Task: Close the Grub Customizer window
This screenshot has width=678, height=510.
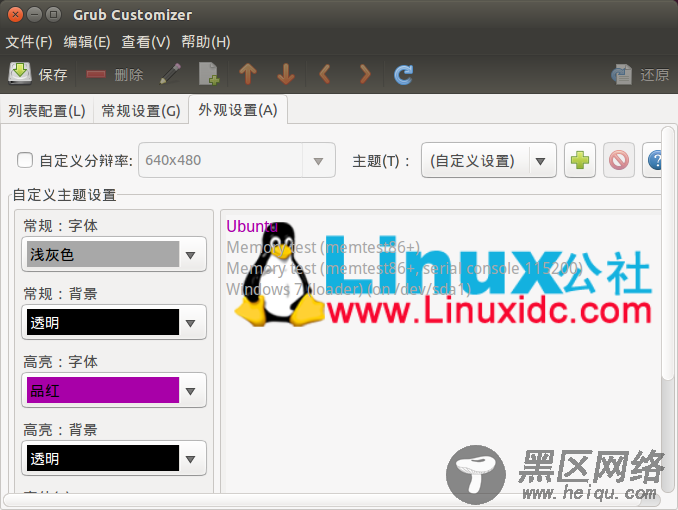Action: click(x=16, y=15)
